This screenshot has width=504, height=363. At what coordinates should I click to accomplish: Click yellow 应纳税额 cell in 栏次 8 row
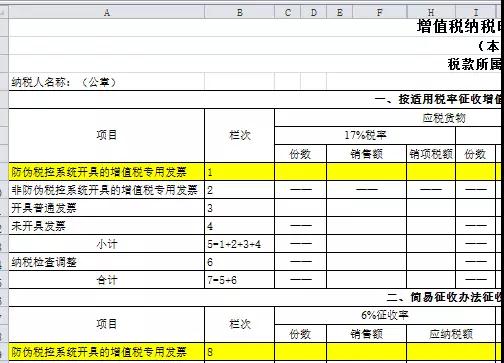click(x=451, y=352)
